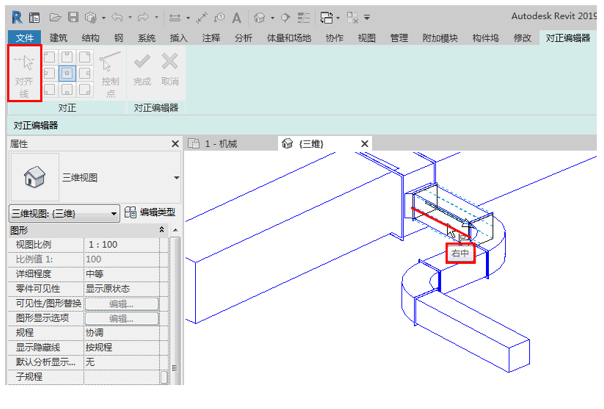Save project with the floppy disk icon
Screen dimensions: 604x409
[73, 17]
